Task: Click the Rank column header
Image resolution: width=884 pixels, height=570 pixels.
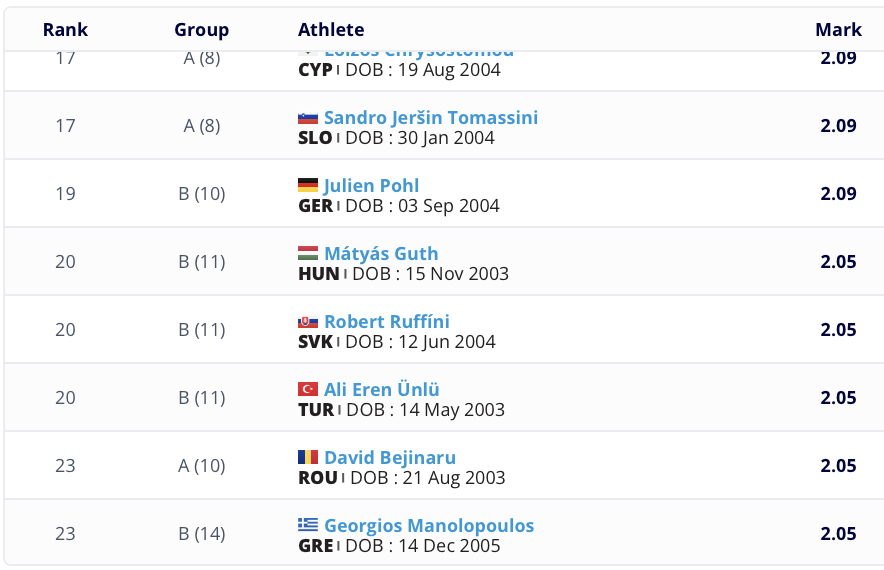Action: click(65, 30)
